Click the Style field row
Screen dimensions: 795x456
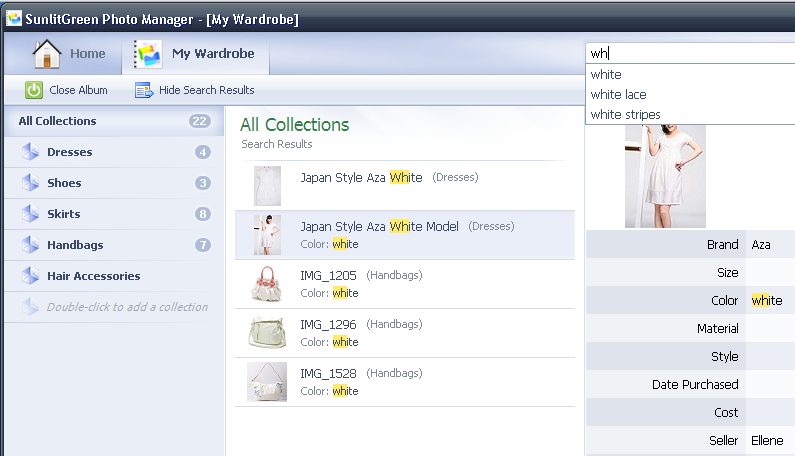coord(691,357)
